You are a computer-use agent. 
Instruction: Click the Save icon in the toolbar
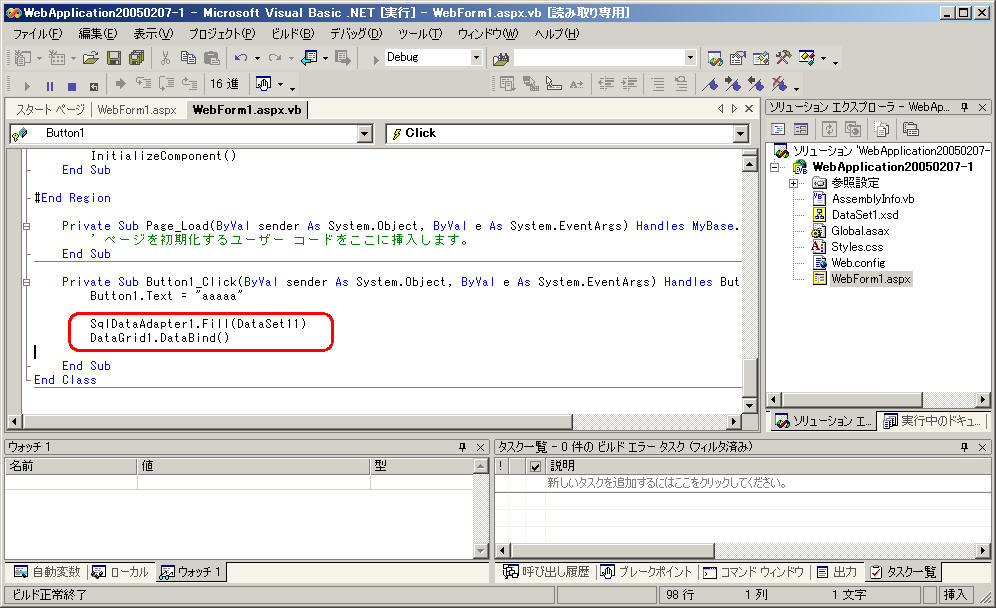point(114,58)
